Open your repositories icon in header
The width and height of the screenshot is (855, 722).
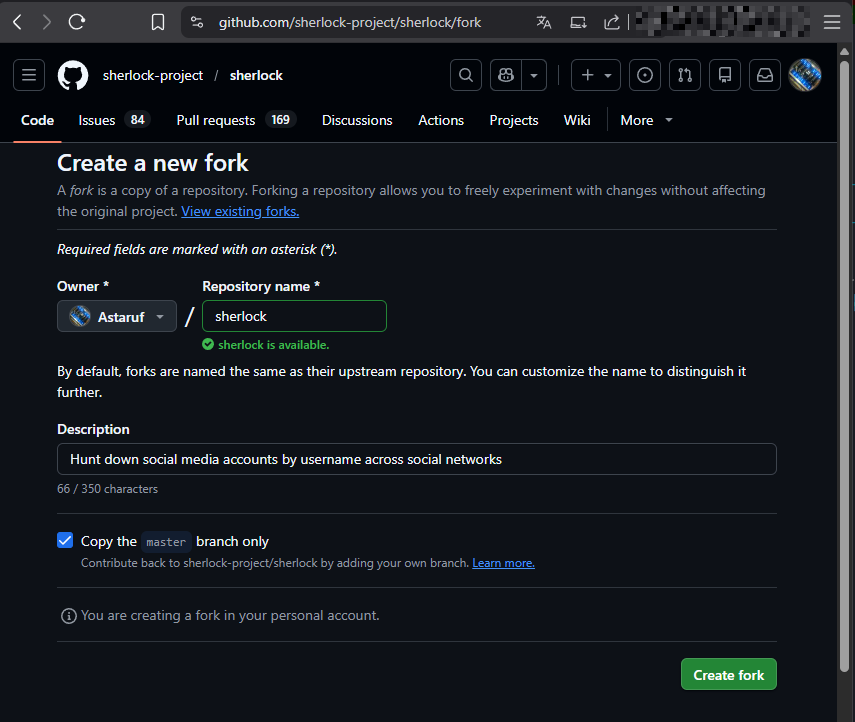pyautogui.click(x=725, y=75)
